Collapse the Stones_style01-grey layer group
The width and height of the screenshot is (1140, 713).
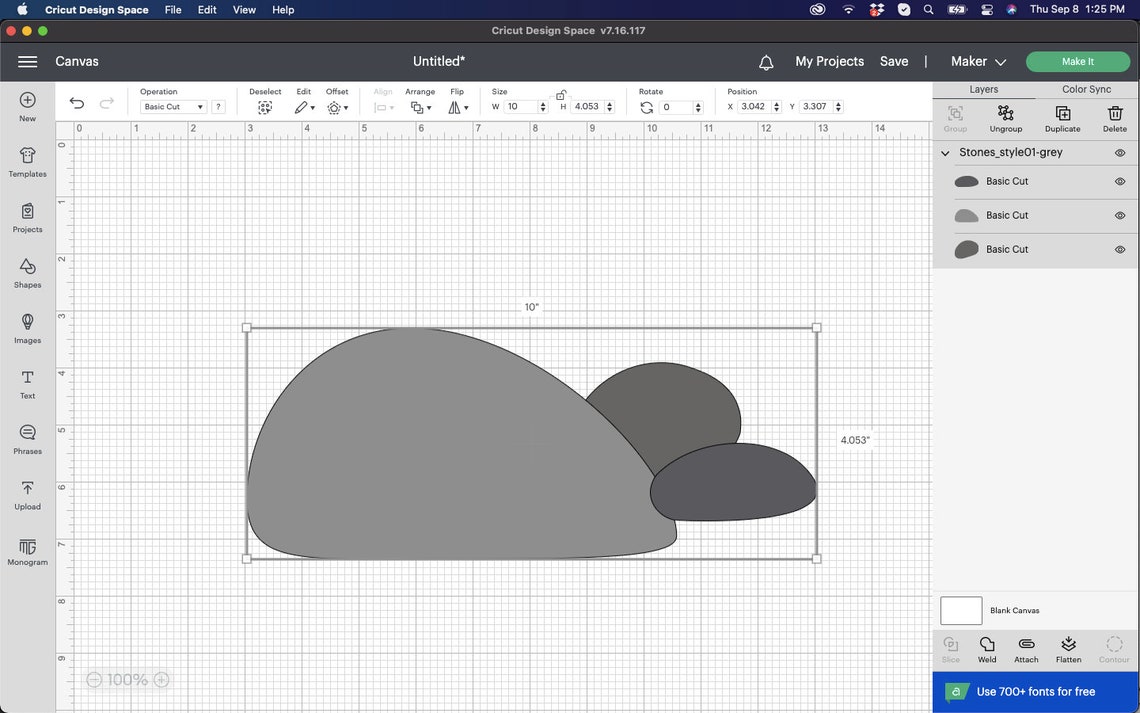click(x=944, y=152)
